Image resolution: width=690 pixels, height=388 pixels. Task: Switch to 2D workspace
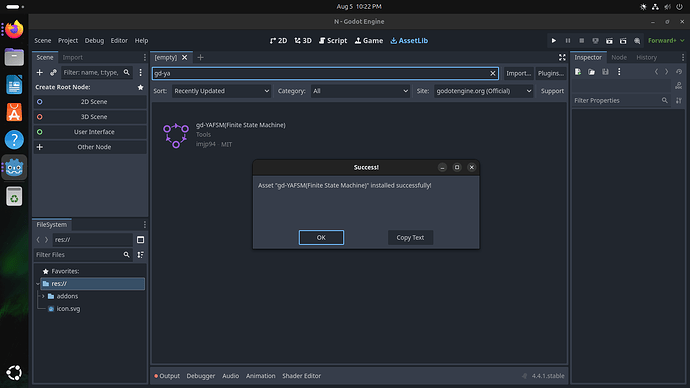(x=278, y=40)
